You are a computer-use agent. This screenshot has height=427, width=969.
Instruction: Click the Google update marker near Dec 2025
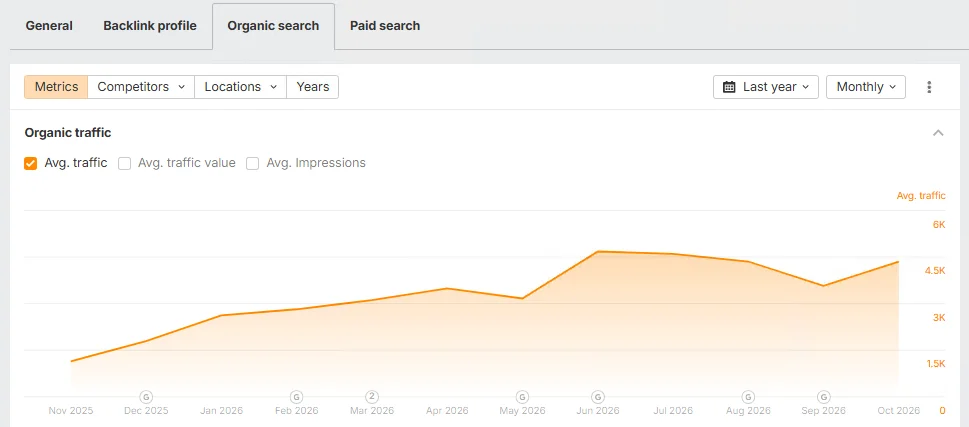tap(146, 397)
